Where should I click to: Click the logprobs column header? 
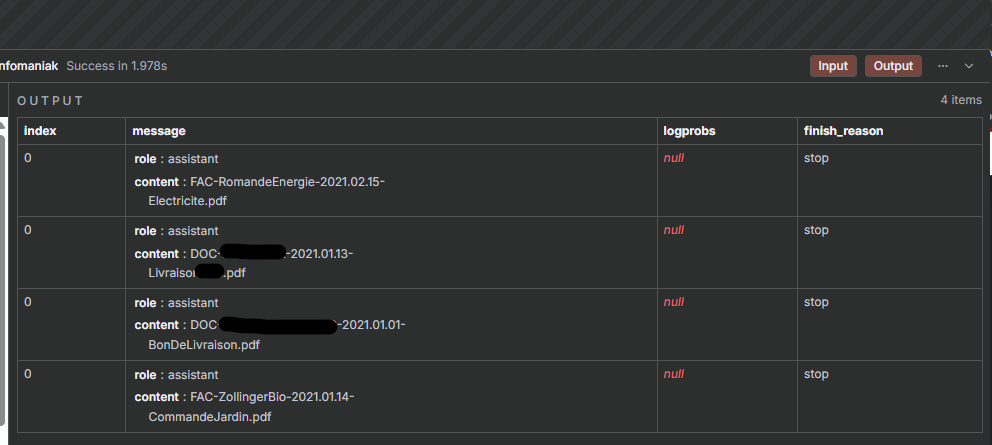[689, 131]
